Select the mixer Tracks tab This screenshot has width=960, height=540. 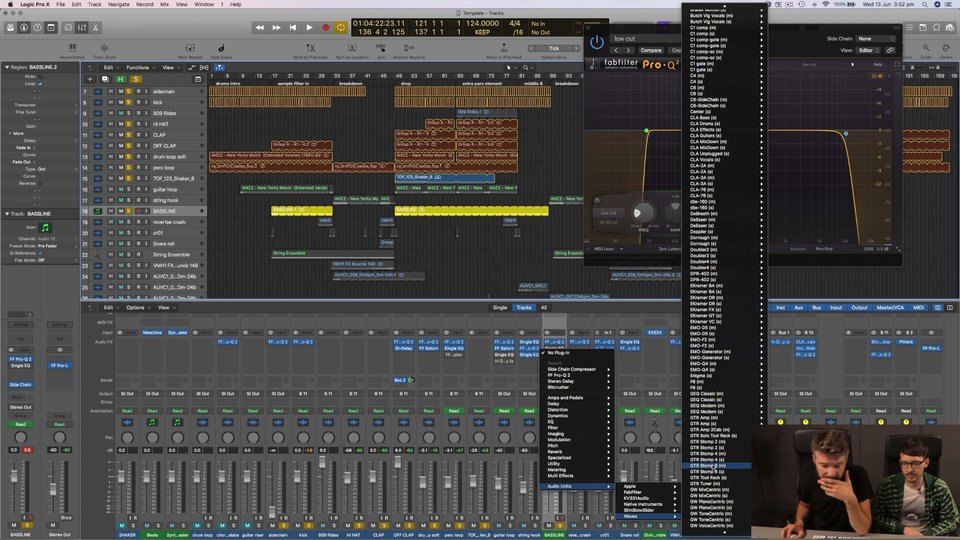tap(524, 308)
